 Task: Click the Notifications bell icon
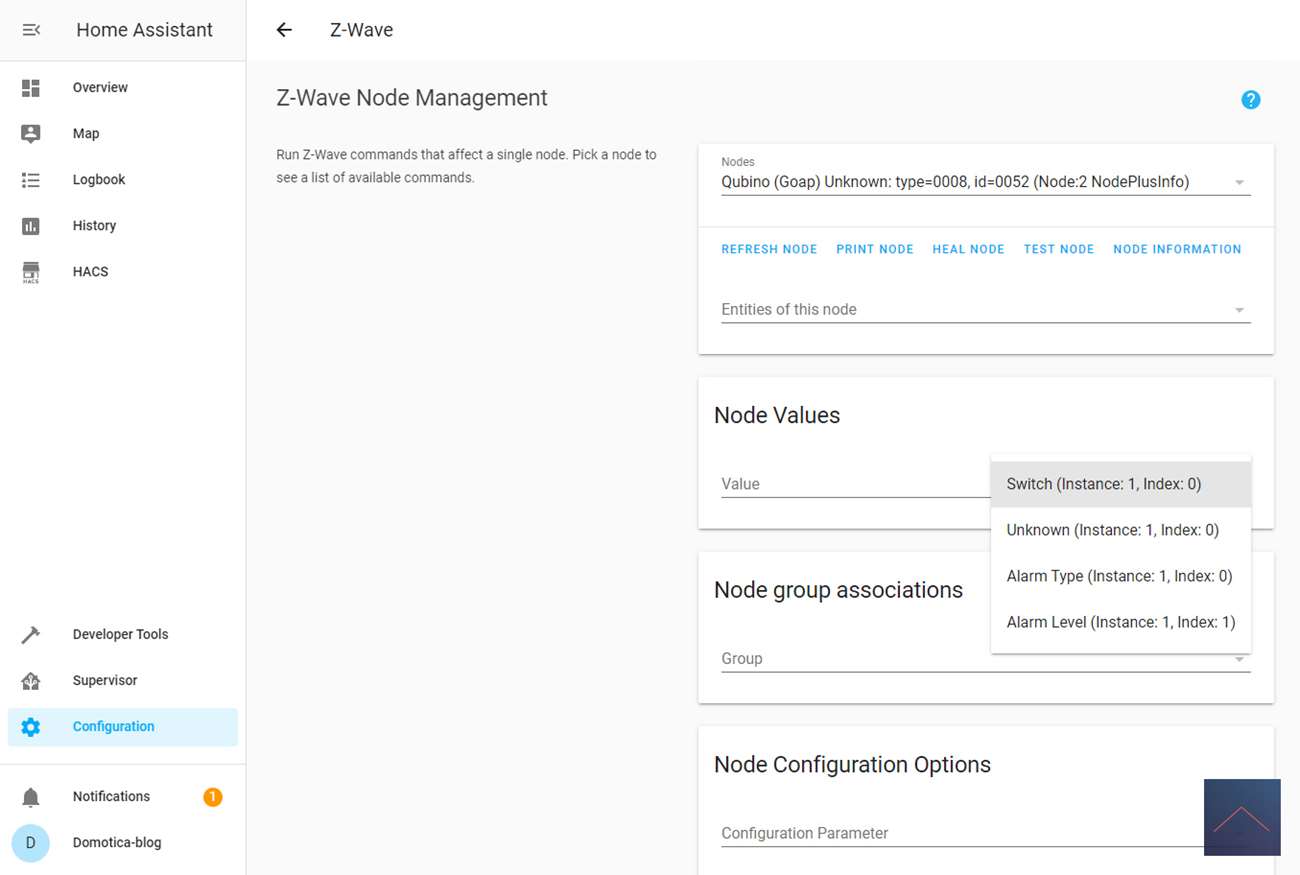pyautogui.click(x=31, y=797)
